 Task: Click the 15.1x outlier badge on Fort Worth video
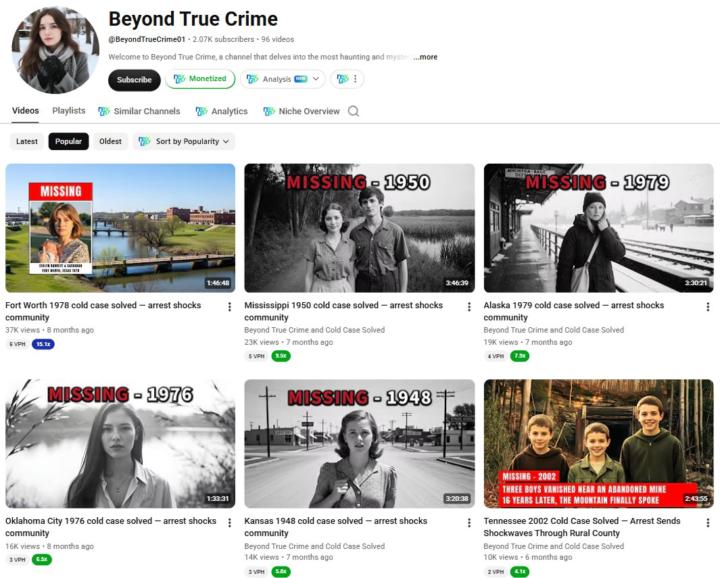[43, 344]
